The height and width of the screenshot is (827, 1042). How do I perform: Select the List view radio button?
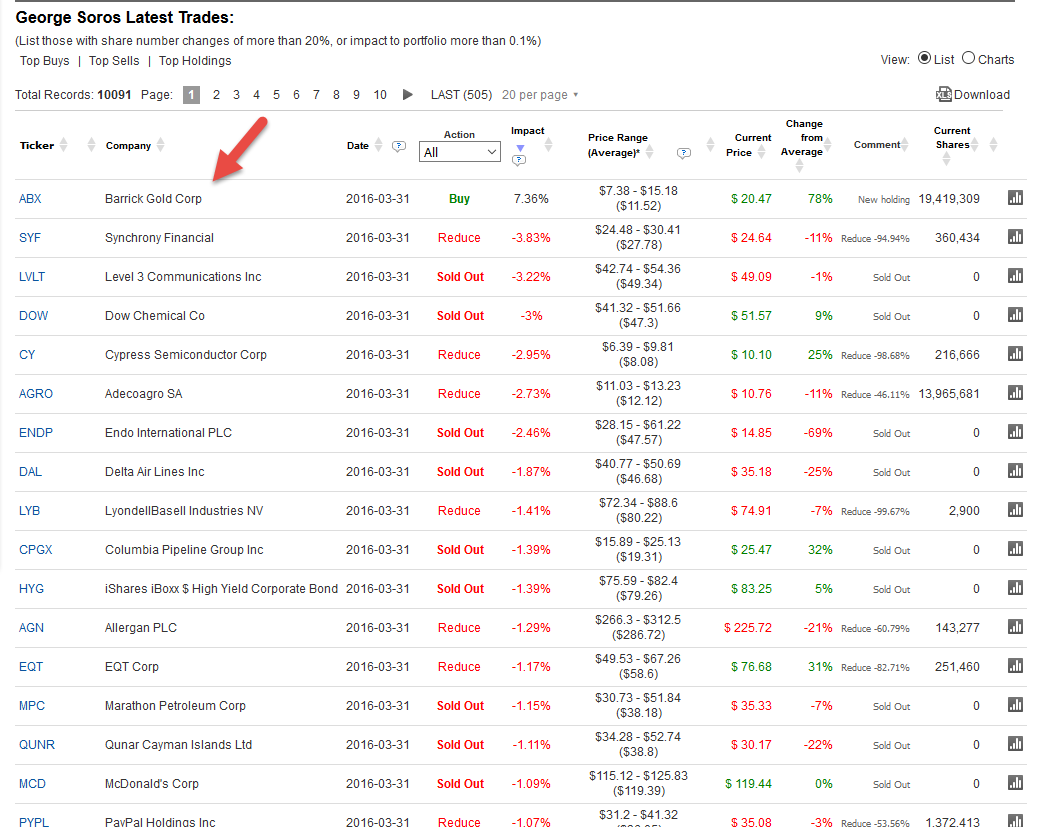[x=924, y=58]
